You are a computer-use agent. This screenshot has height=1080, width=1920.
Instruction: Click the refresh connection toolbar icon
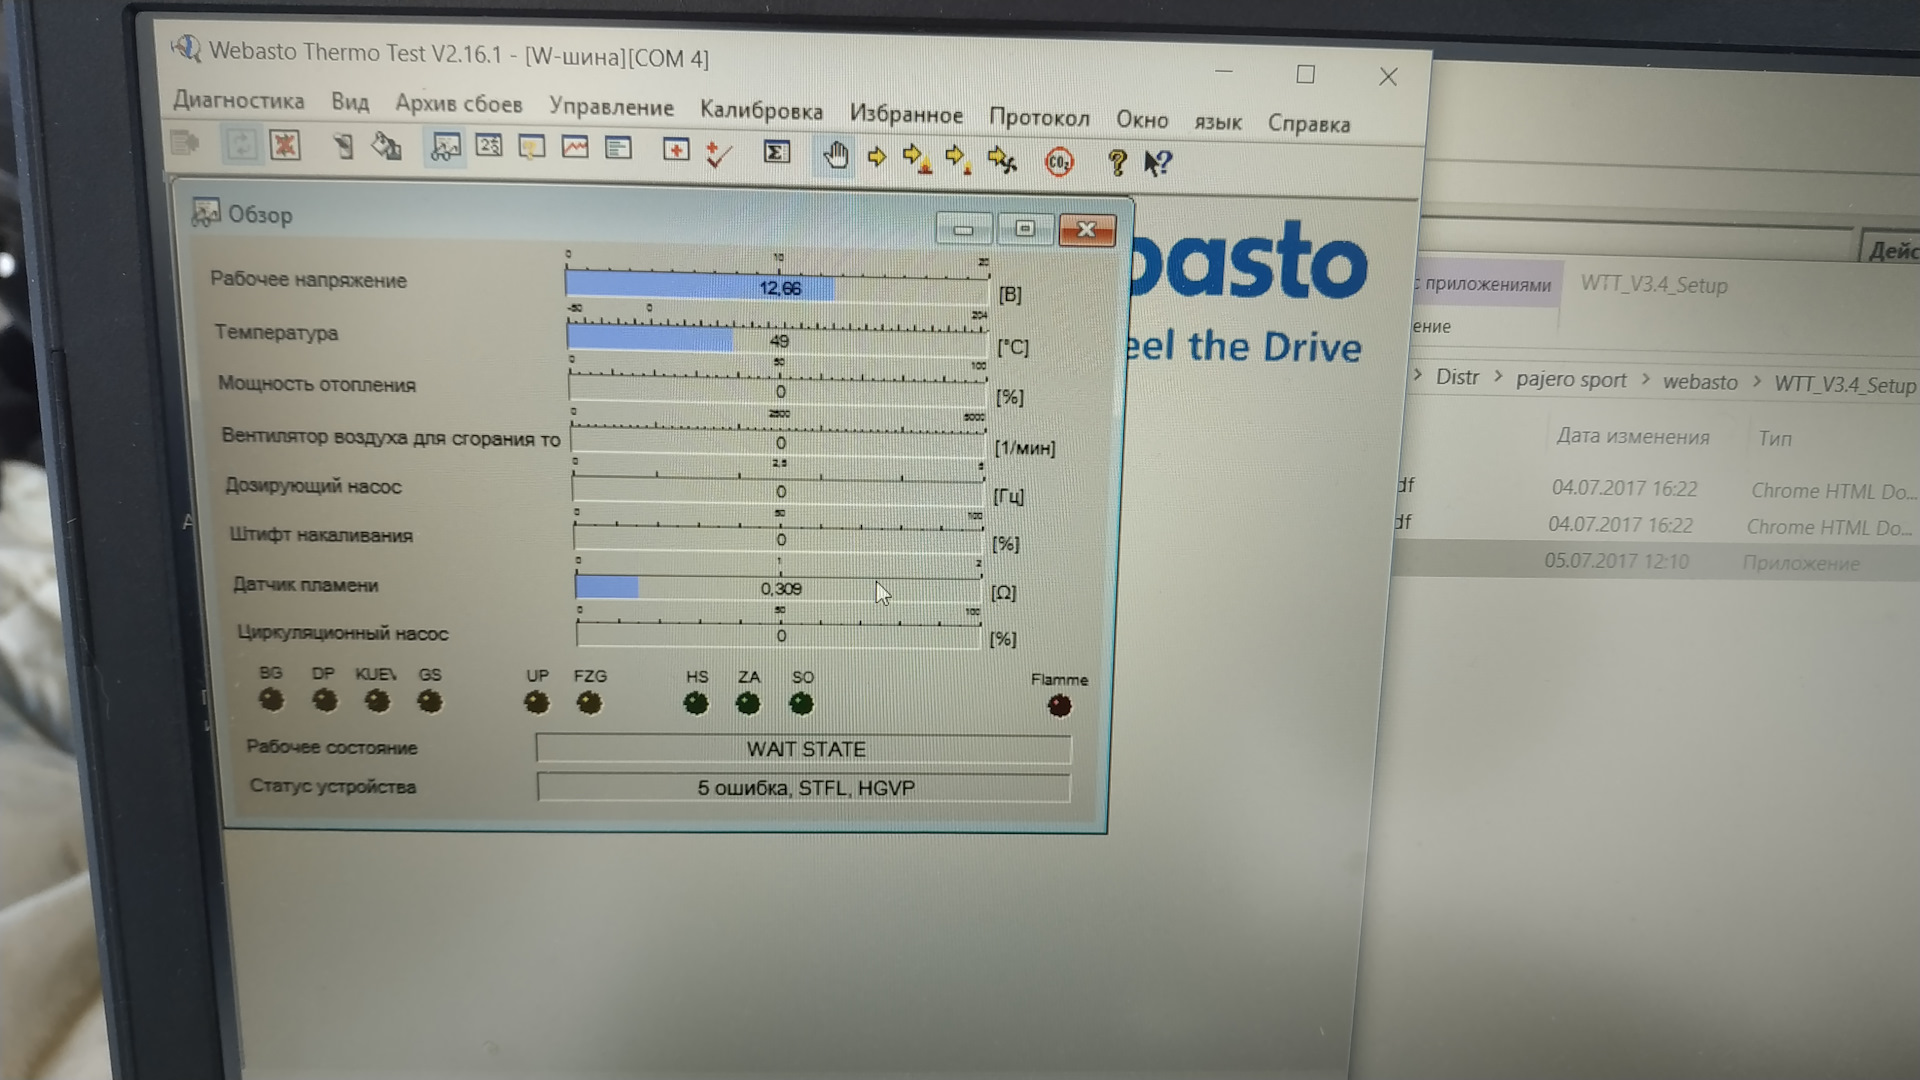241,145
